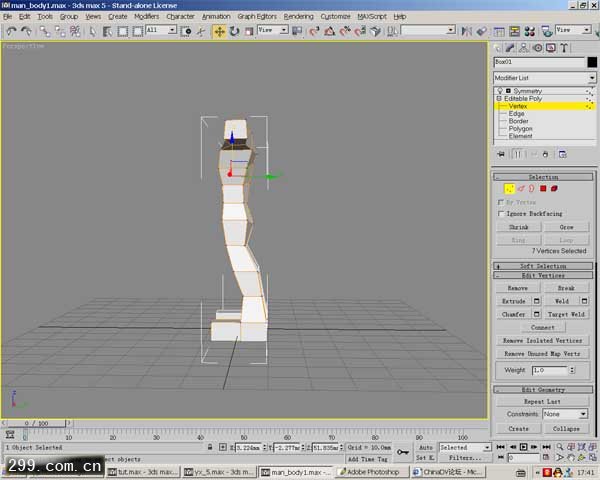Collapse the Edit Vertices rollout
The width and height of the screenshot is (600, 480).
543,275
